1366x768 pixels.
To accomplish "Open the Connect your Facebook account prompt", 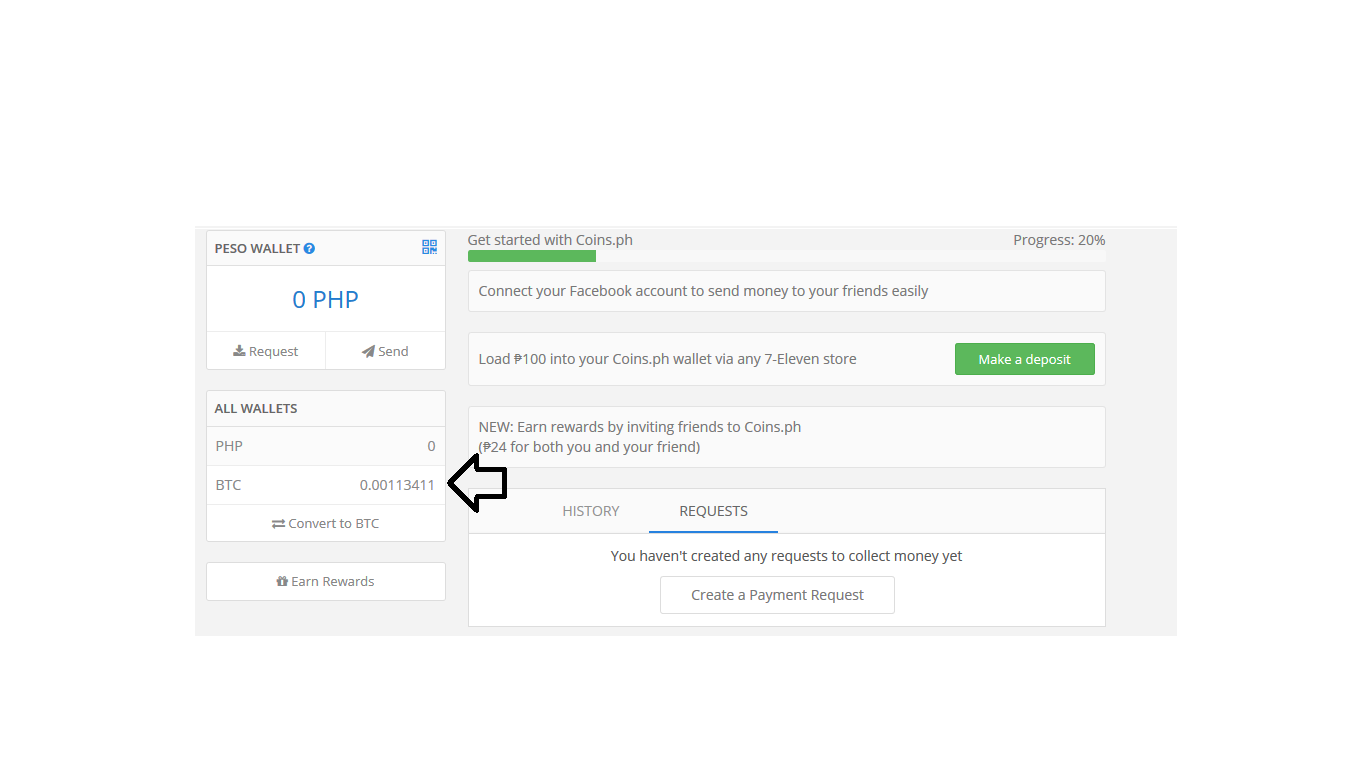I will pos(786,291).
